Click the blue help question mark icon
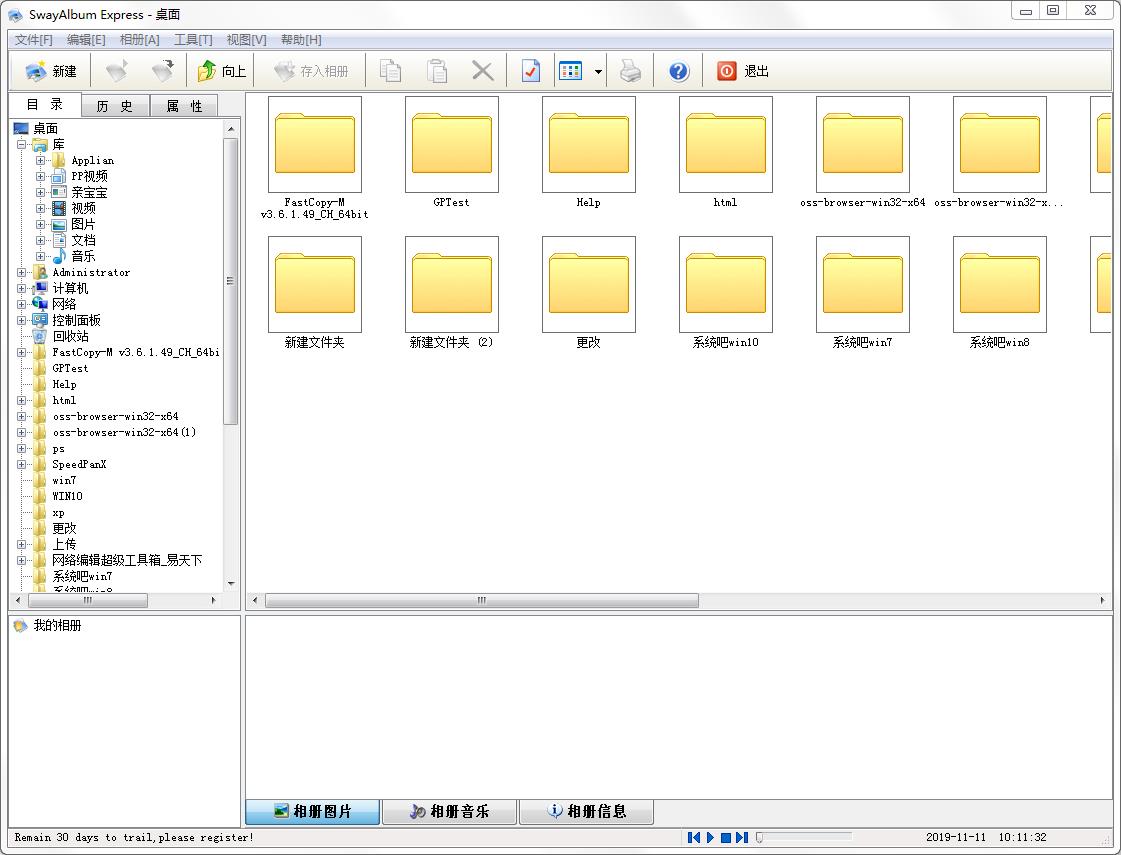The image size is (1121, 855). 679,71
